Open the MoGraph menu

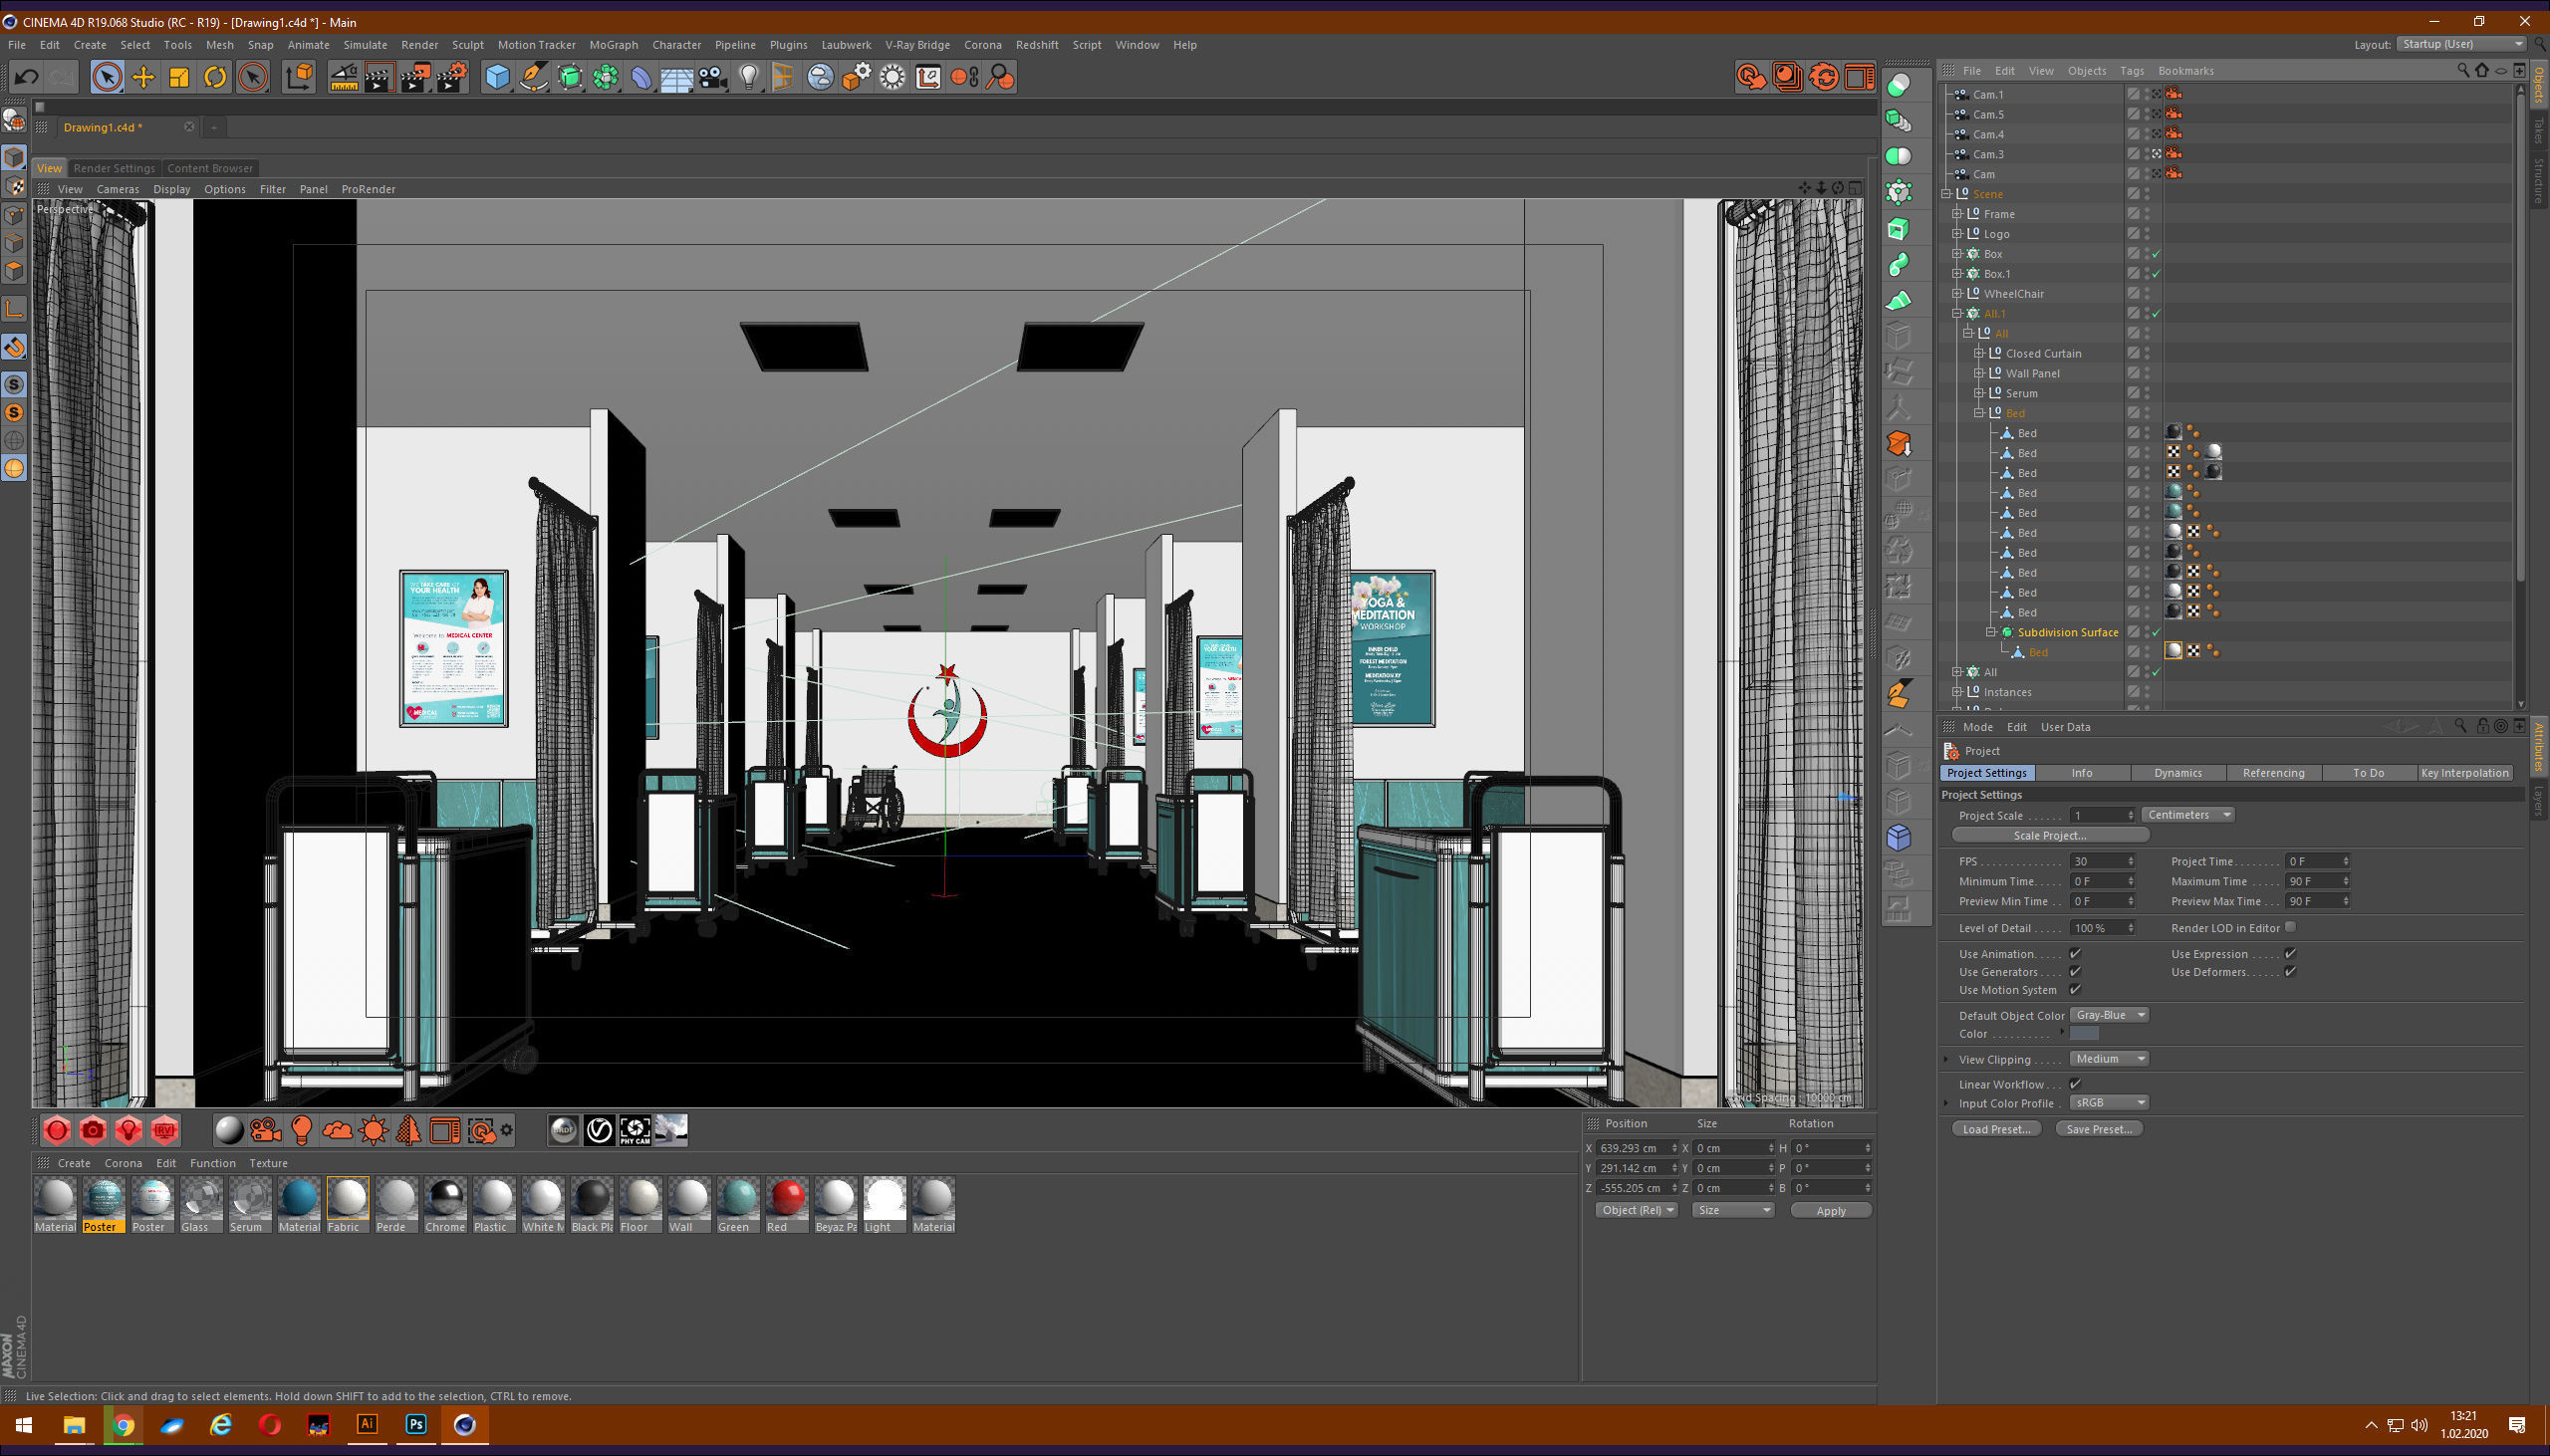click(x=613, y=45)
